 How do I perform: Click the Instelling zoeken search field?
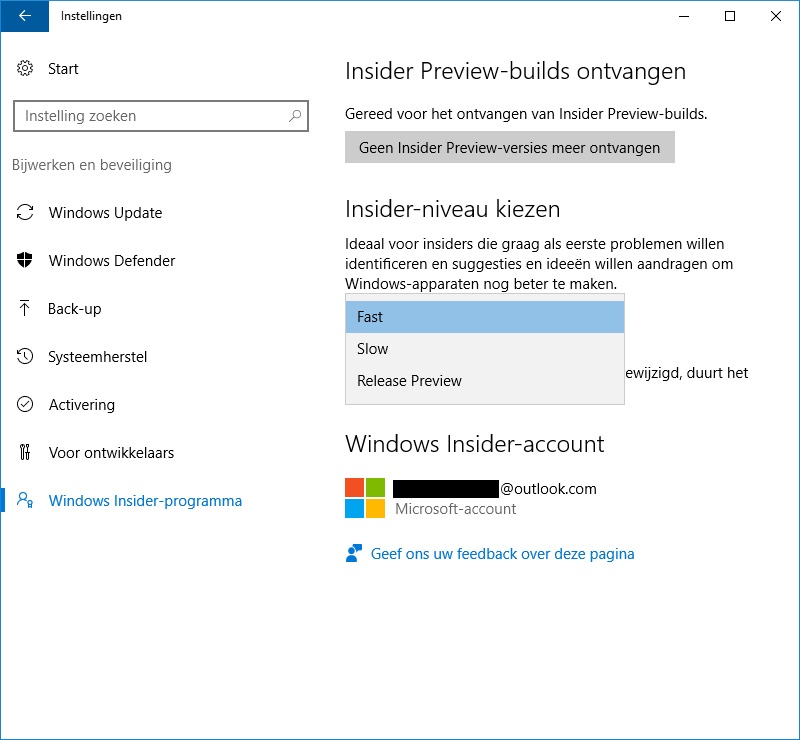coord(161,116)
